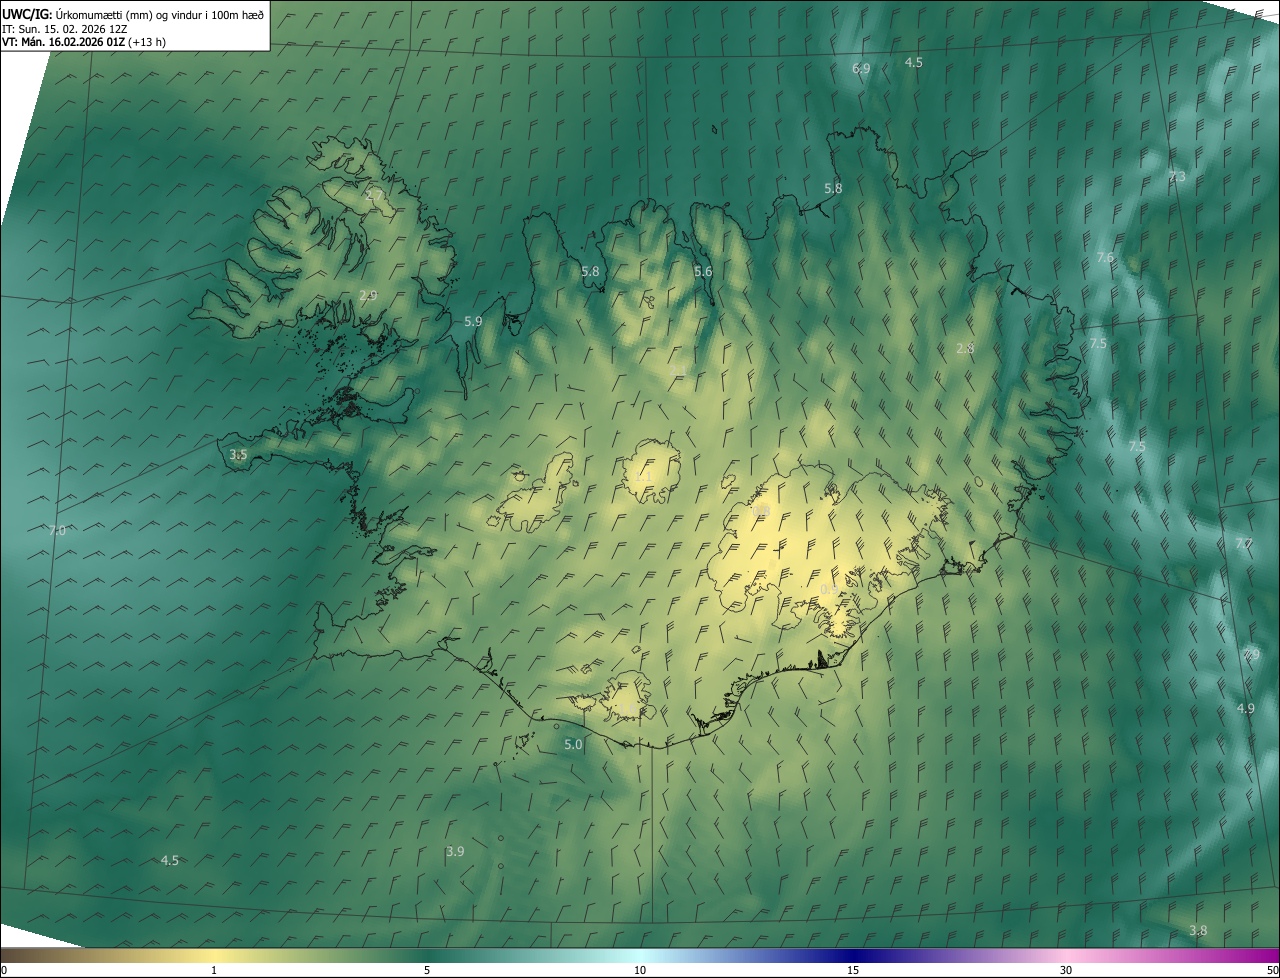Viewport: 1280px width, 978px height.
Task: Click the 7.7 value label
Action: pos(1243,544)
